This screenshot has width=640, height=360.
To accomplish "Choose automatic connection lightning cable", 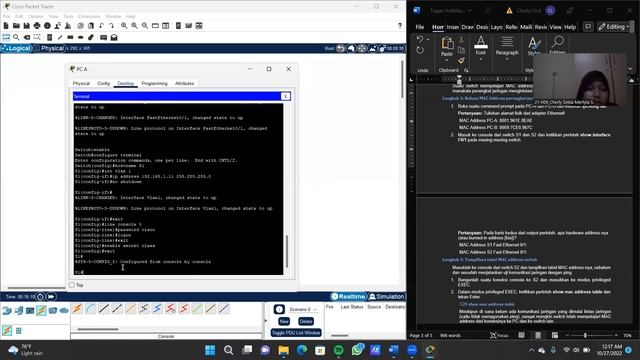I will [77, 309].
